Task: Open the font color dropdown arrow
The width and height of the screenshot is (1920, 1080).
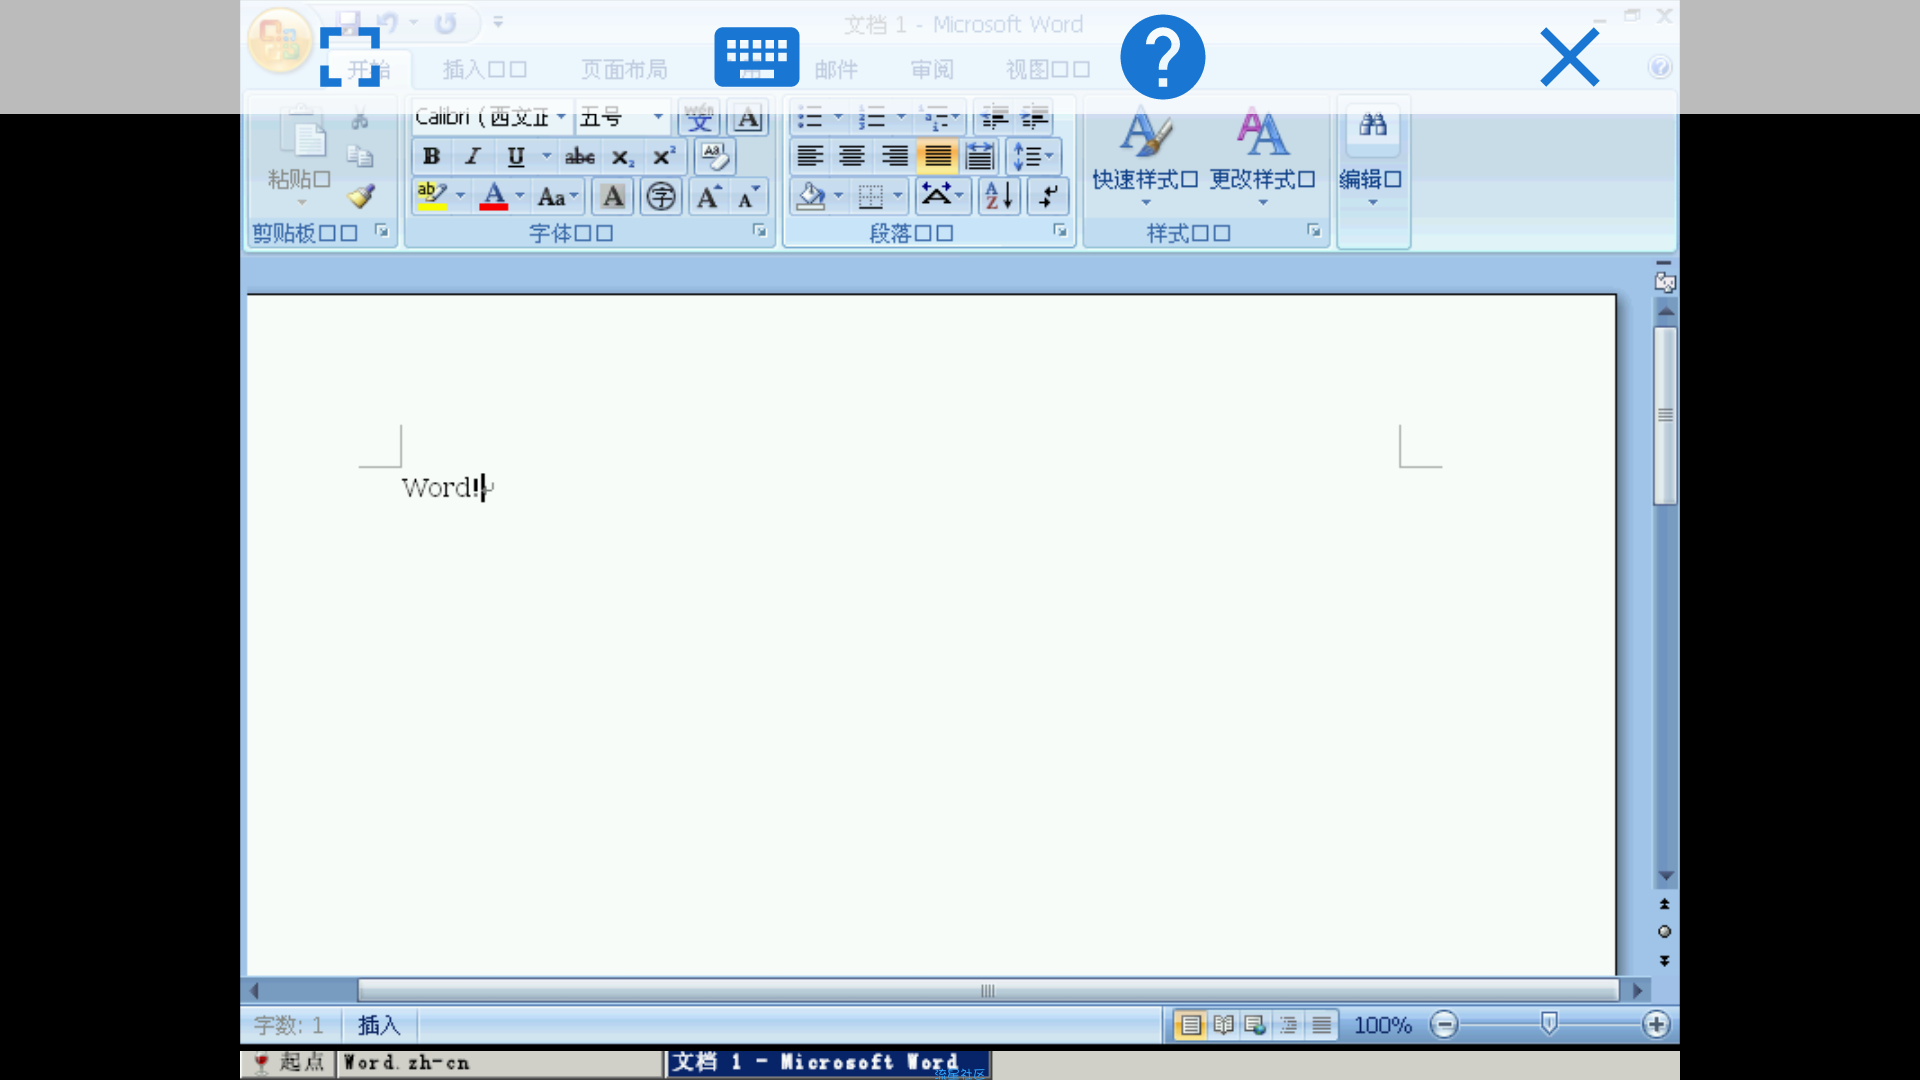Action: click(x=520, y=196)
